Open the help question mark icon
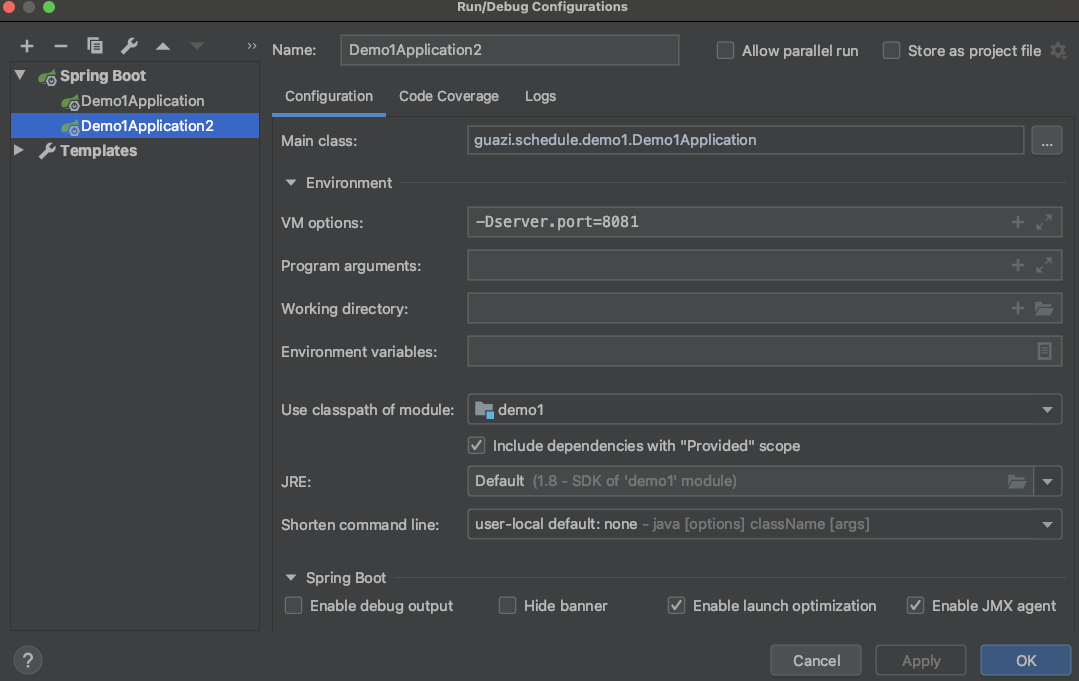 tap(27, 660)
